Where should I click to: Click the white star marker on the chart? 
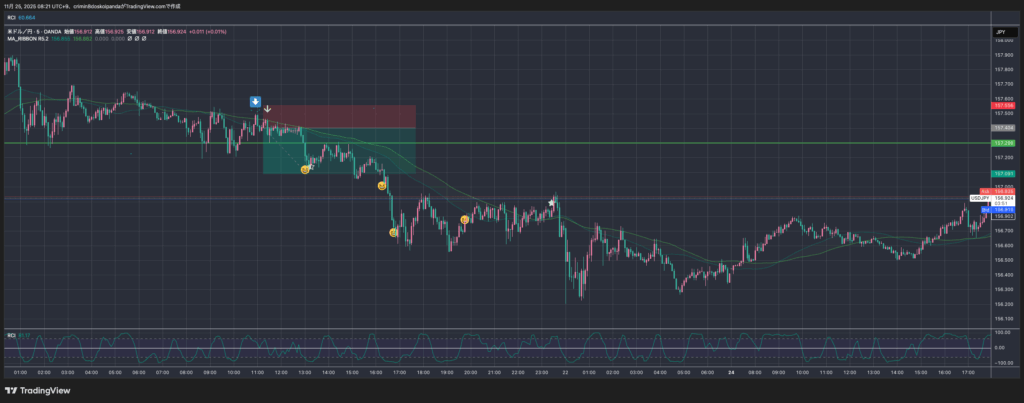pyautogui.click(x=551, y=204)
